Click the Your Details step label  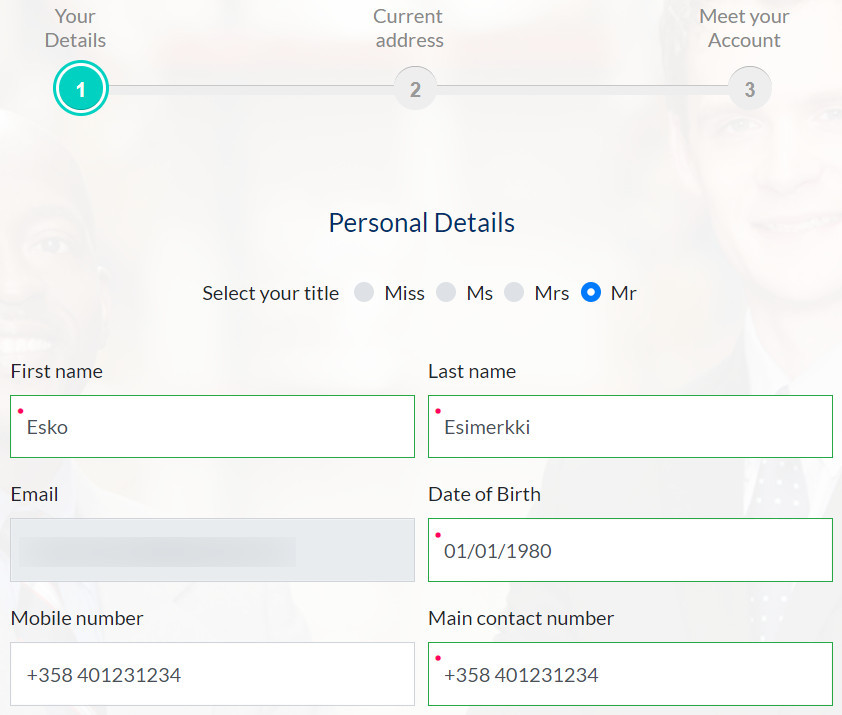tap(75, 28)
